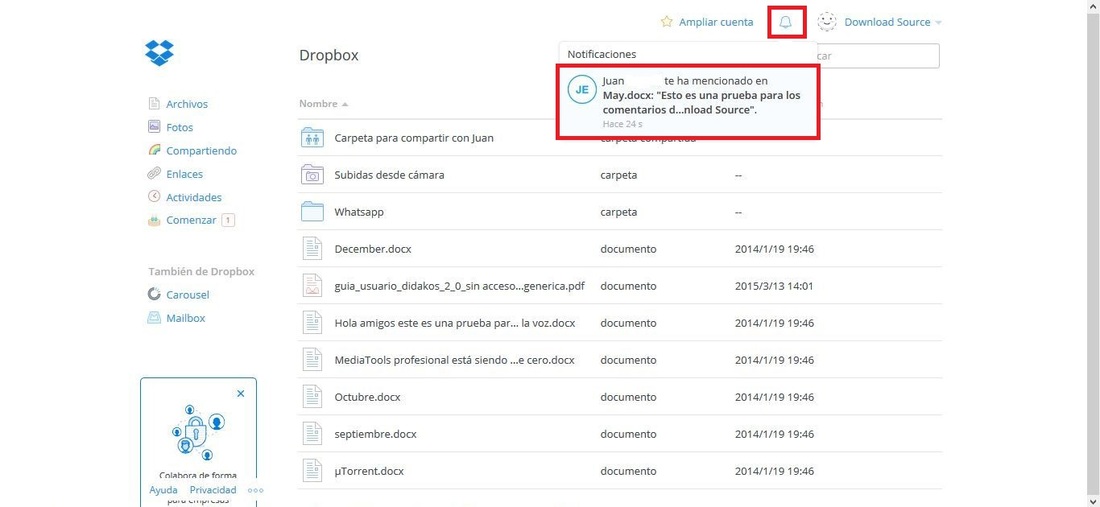Click the three-dots more options icon near Privacidad
The image size is (1100, 507).
tap(256, 491)
